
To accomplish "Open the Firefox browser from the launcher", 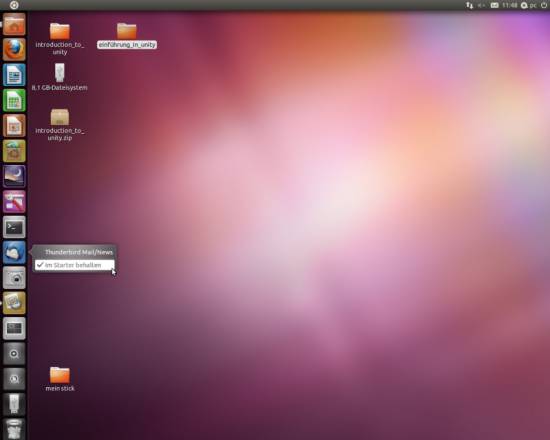I will (x=14, y=49).
